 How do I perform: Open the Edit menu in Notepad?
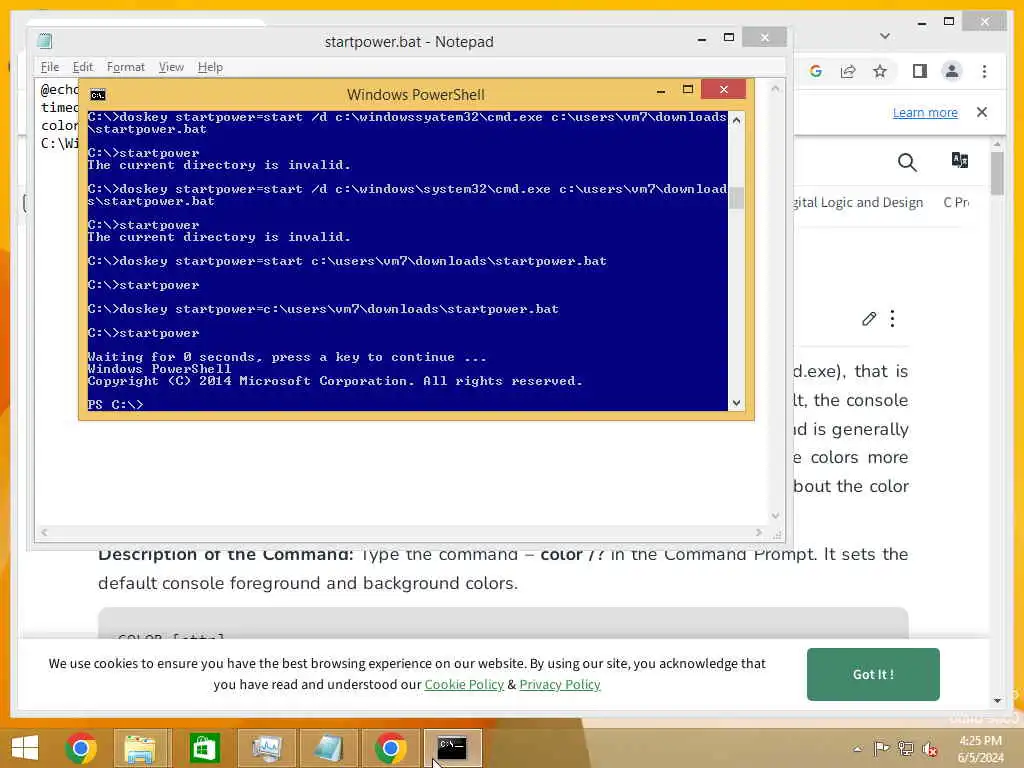82,67
